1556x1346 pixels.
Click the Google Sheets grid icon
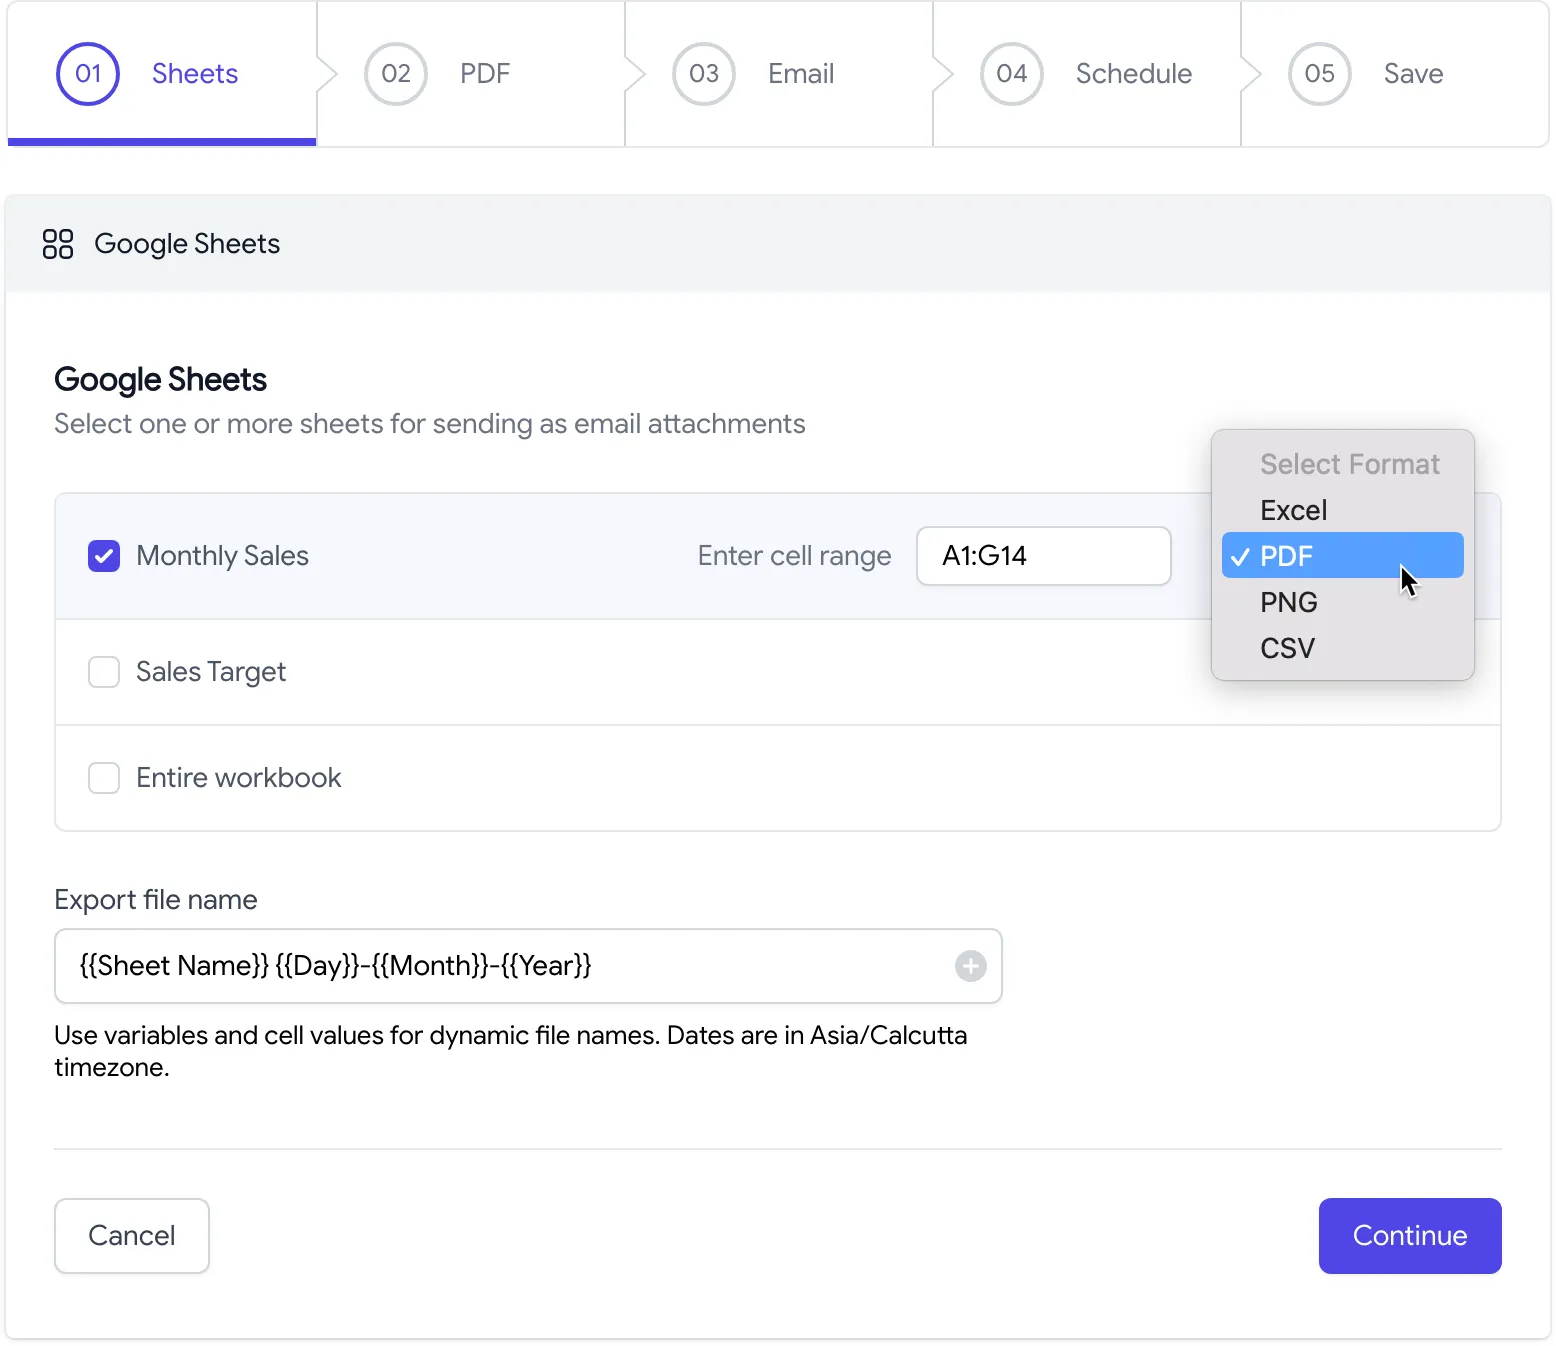pyautogui.click(x=58, y=244)
